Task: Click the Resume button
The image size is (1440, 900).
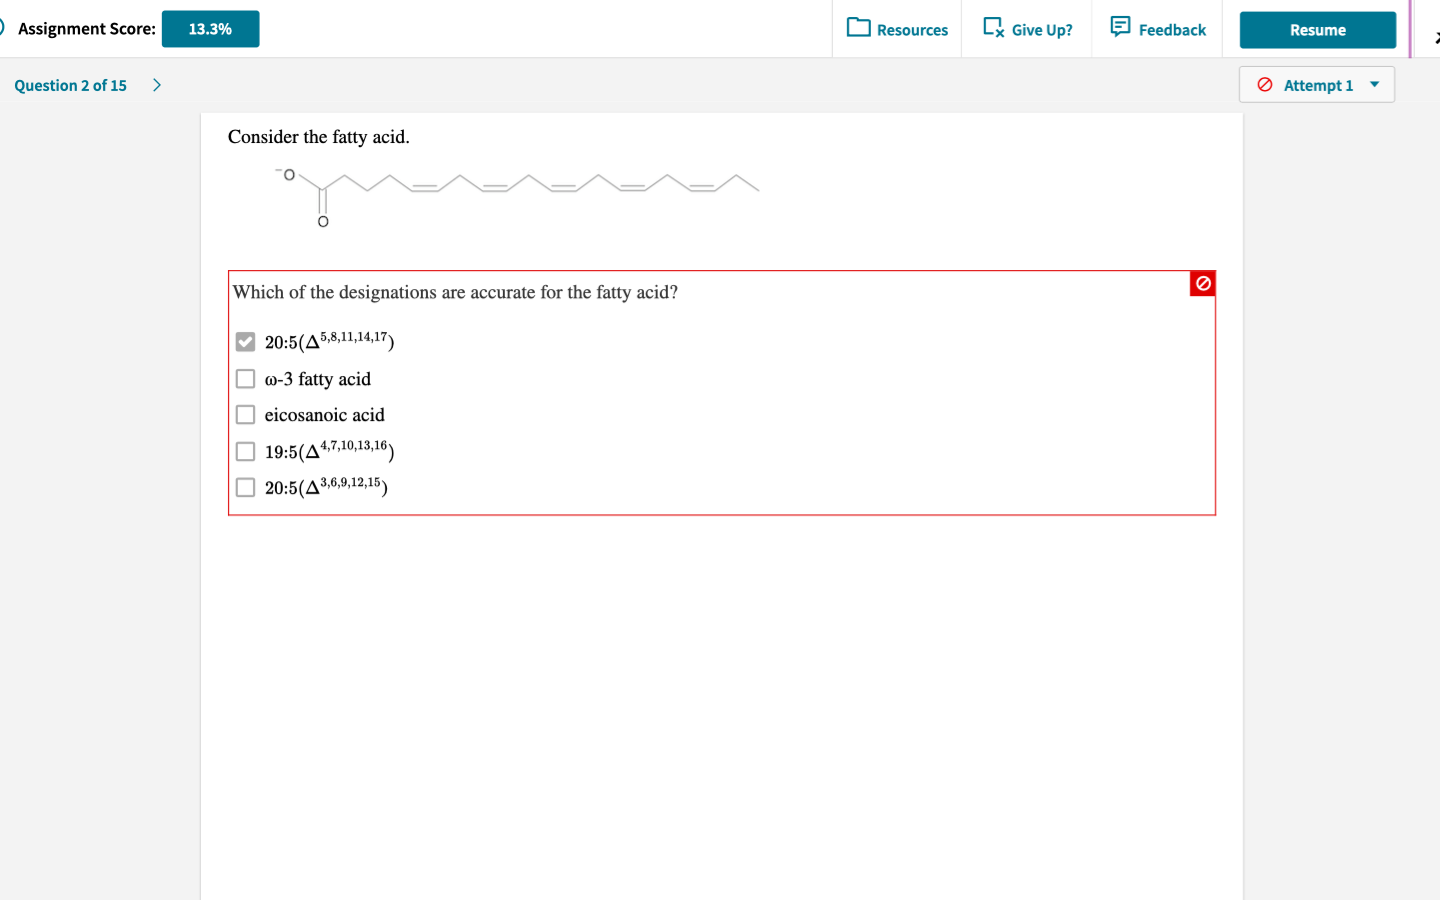Action: pos(1317,29)
